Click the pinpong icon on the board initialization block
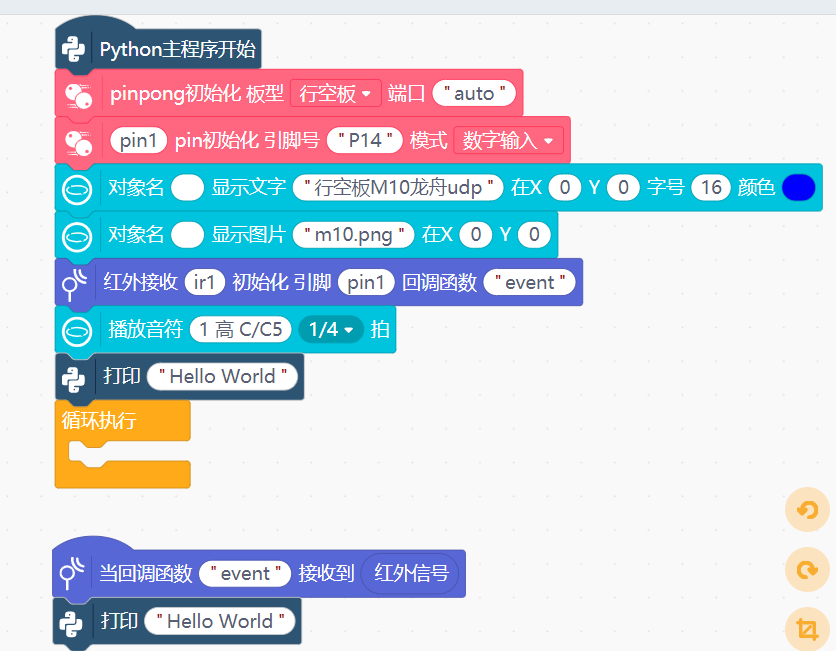Screen dimensions: 836x651 pos(78,95)
